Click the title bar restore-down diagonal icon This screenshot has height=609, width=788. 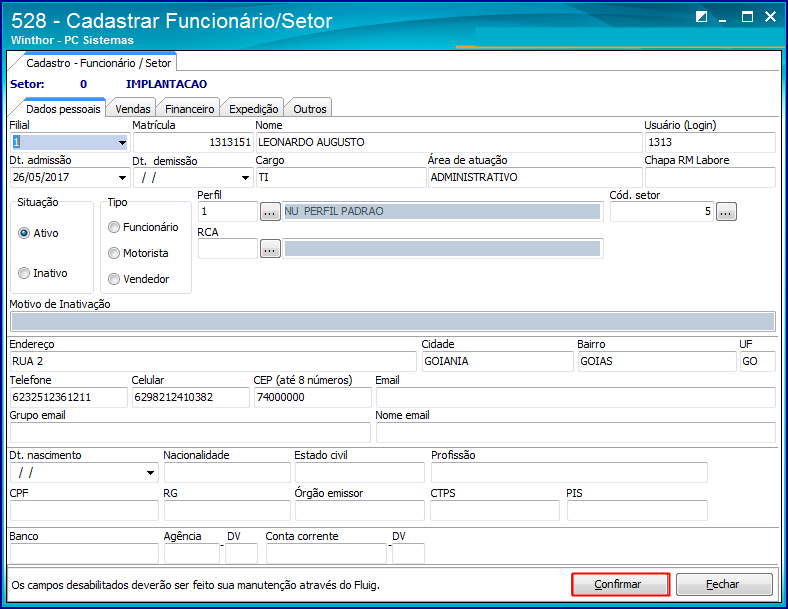click(x=701, y=17)
